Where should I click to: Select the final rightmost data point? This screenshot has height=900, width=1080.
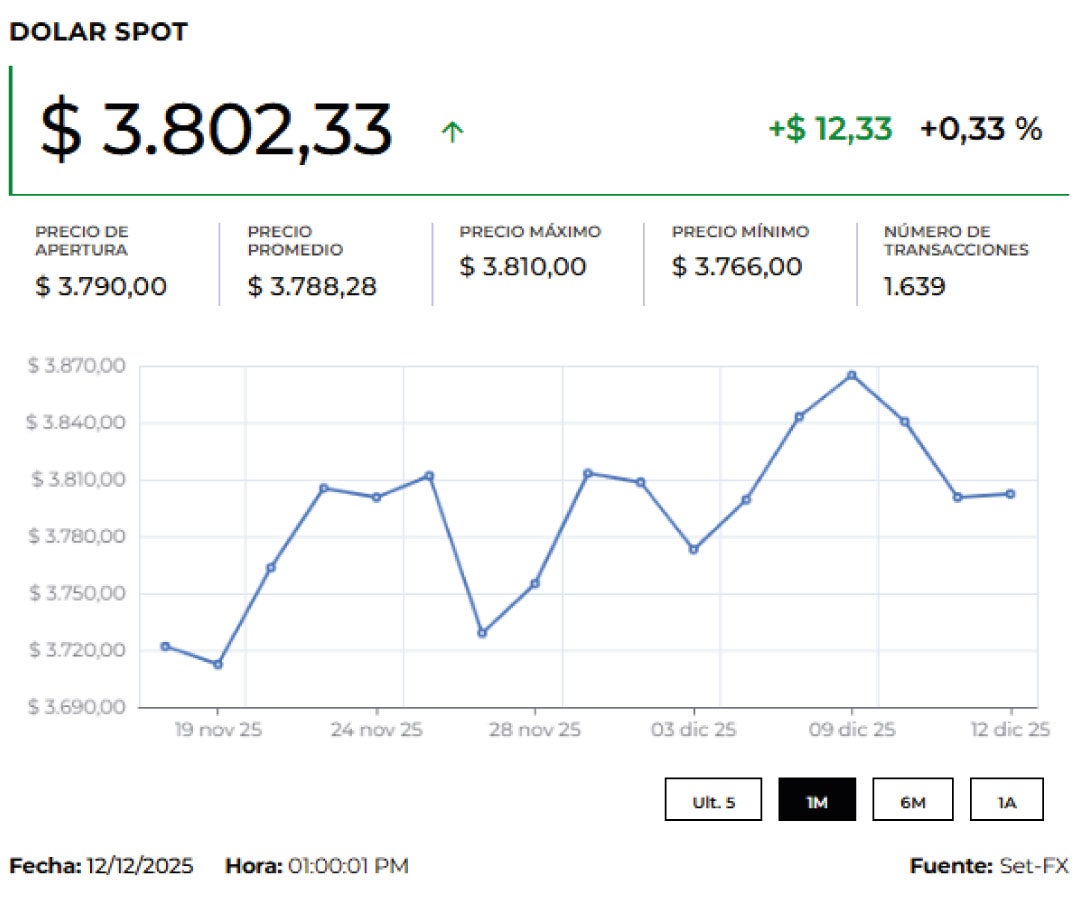[x=1010, y=494]
